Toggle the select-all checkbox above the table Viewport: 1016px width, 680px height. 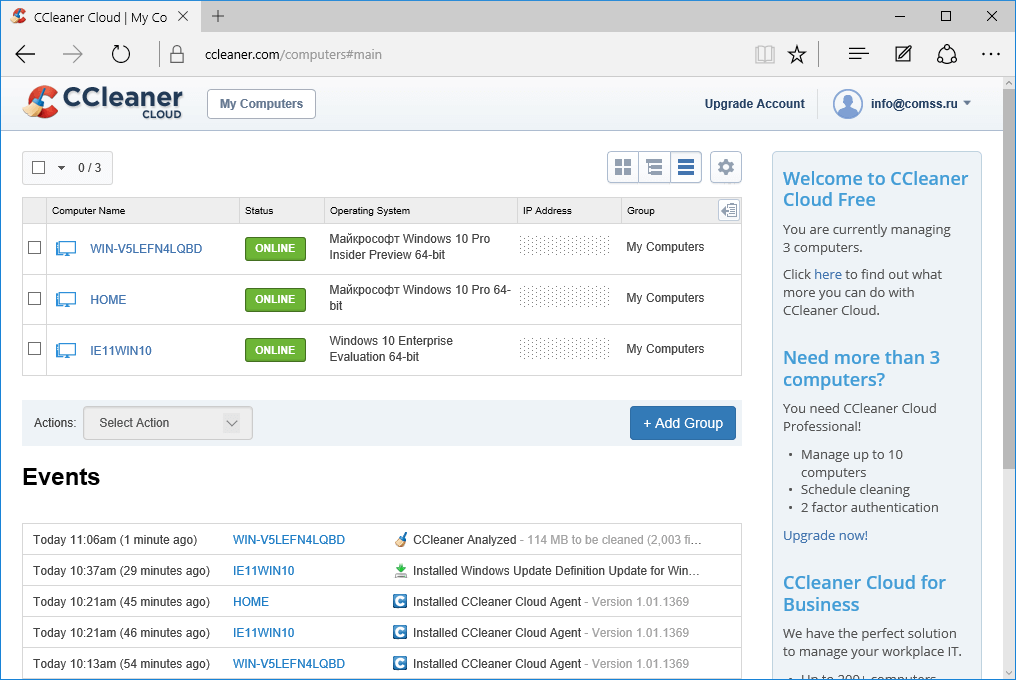tap(40, 167)
